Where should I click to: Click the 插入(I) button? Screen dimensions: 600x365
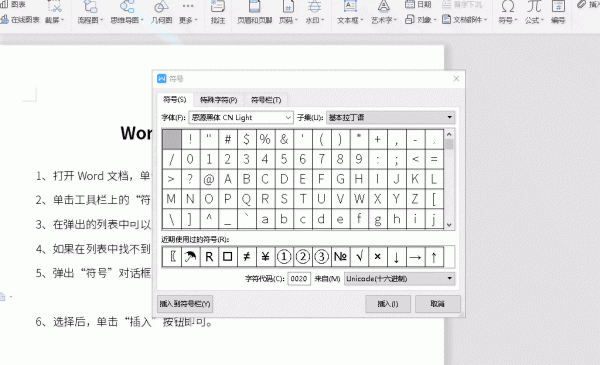click(x=388, y=304)
